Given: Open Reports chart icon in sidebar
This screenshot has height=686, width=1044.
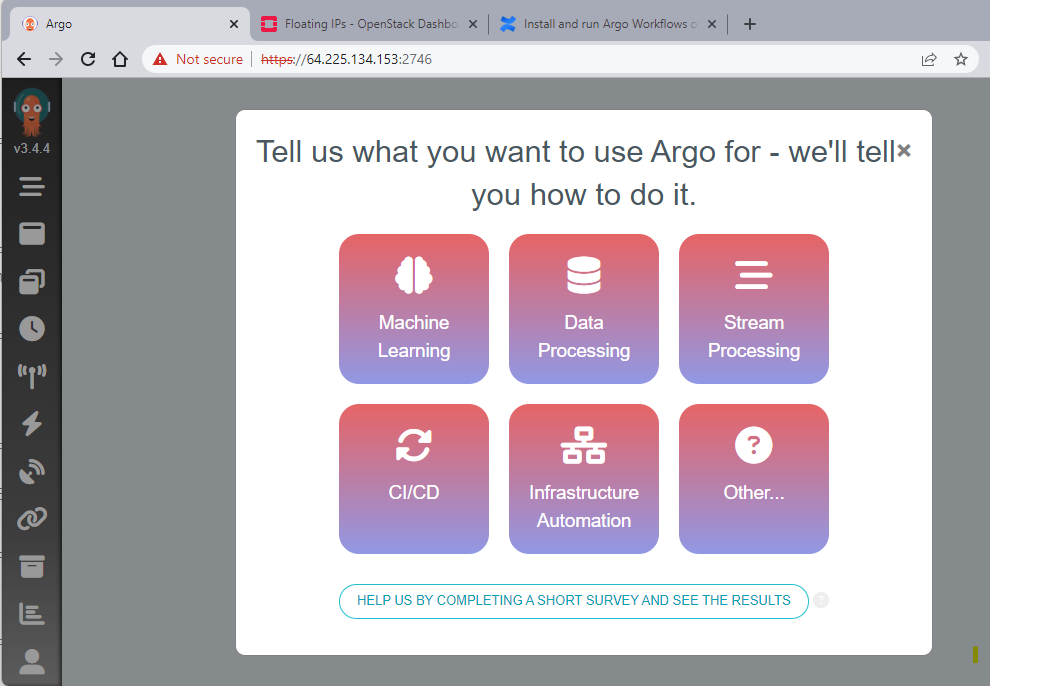Looking at the screenshot, I should [x=32, y=614].
